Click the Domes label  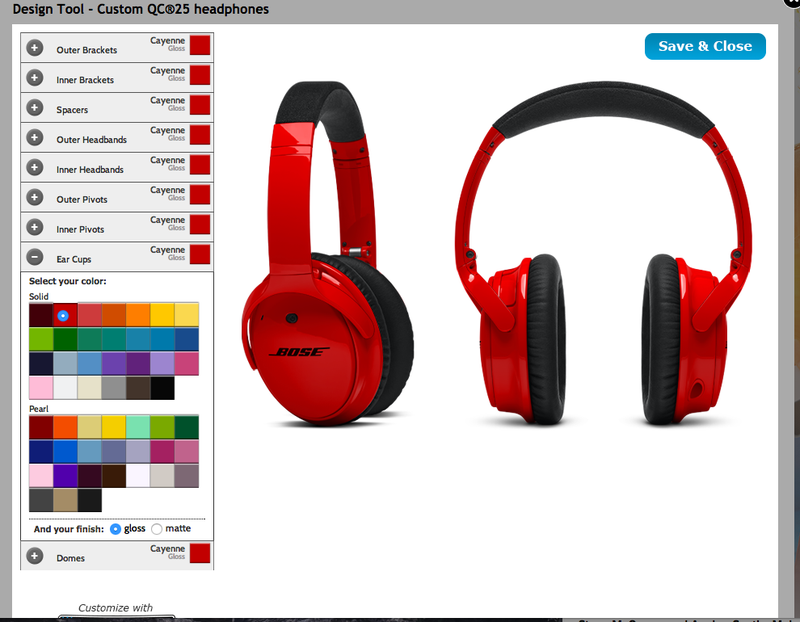click(x=70, y=558)
